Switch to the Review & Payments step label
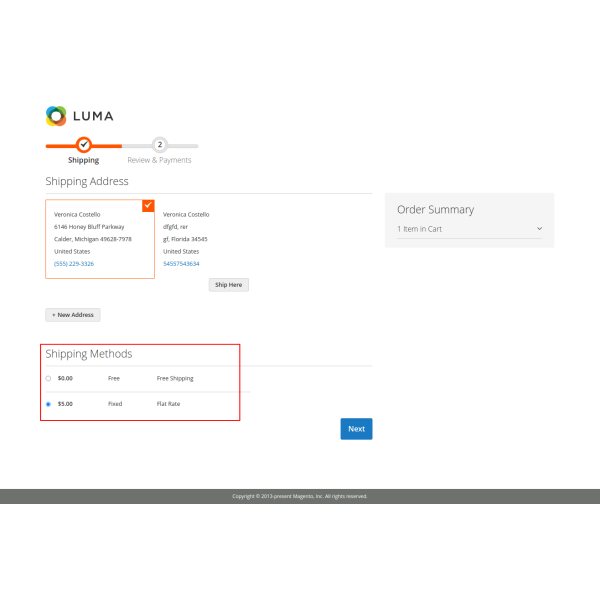 [159, 160]
